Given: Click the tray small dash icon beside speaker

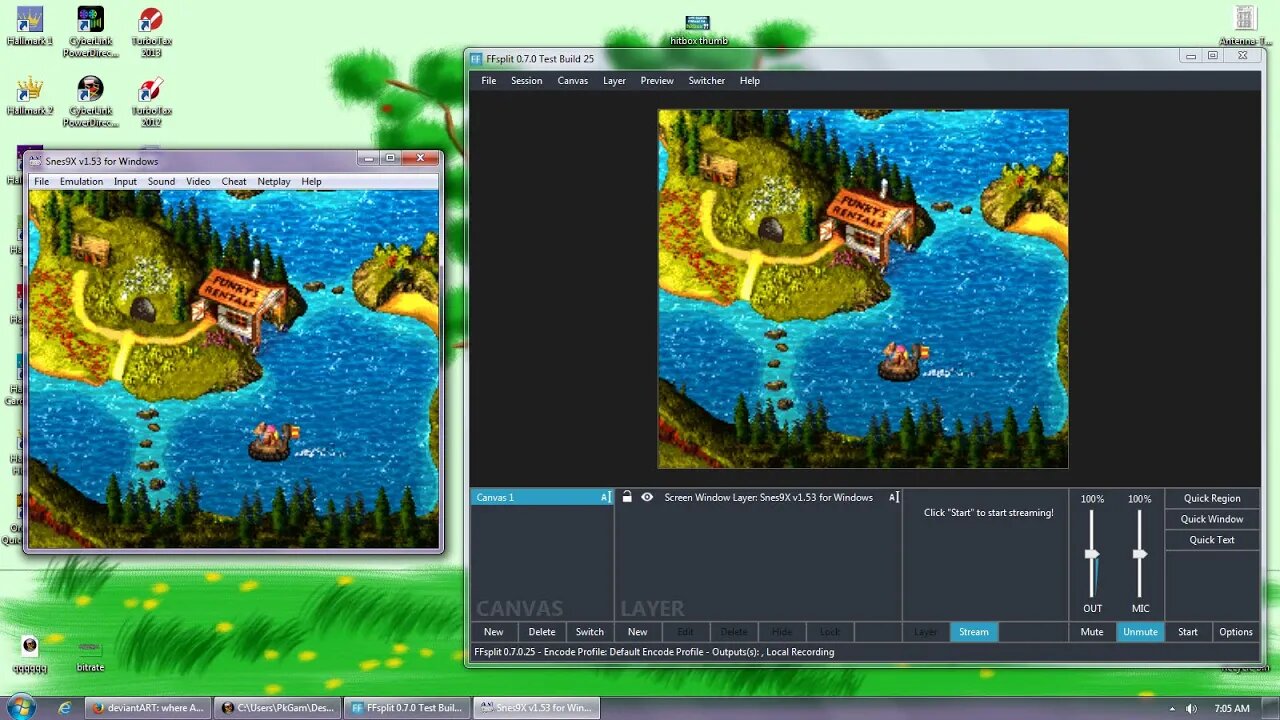Looking at the screenshot, I should [1171, 708].
